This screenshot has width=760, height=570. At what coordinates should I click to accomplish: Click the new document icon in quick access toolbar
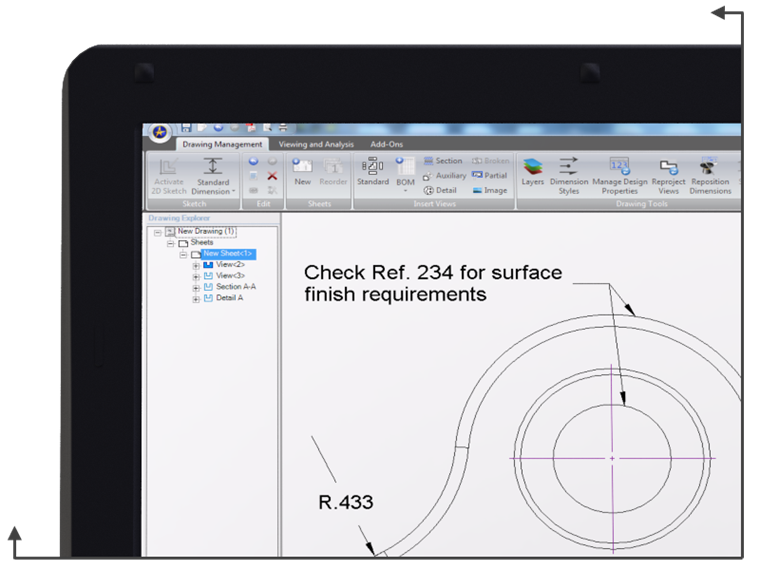pyautogui.click(x=202, y=127)
